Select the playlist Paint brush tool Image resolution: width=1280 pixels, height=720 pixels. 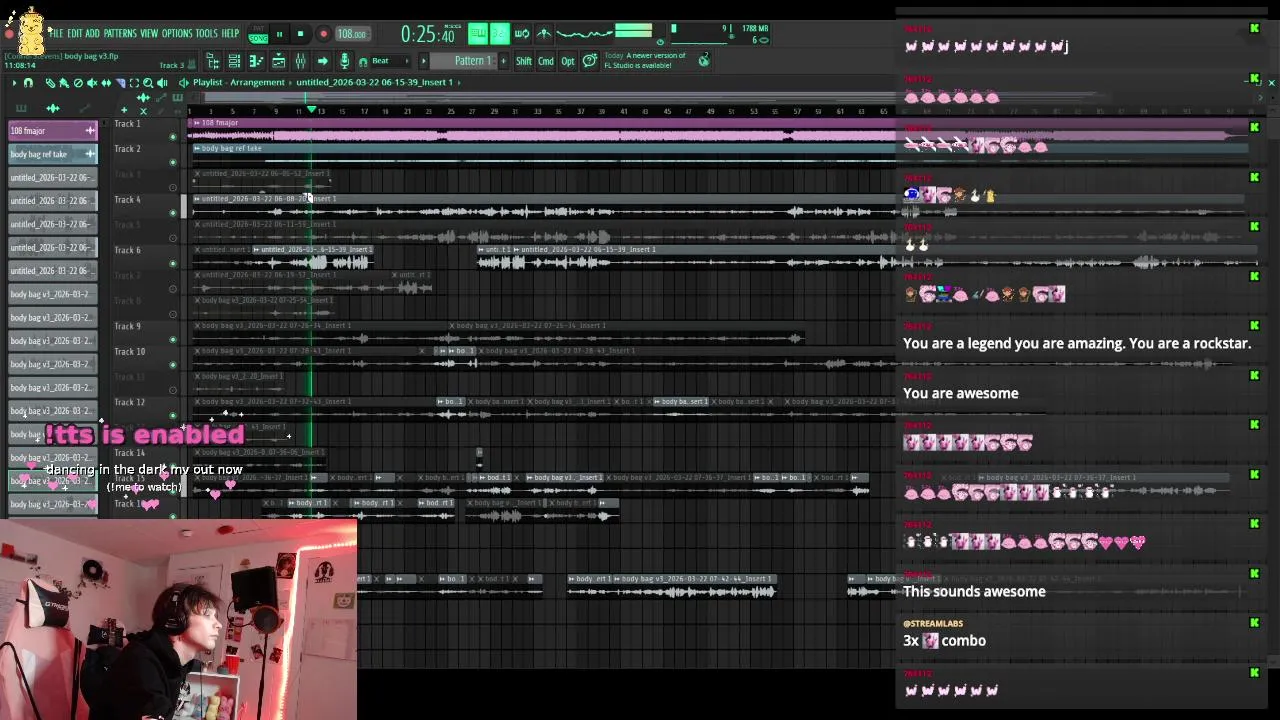[64, 83]
